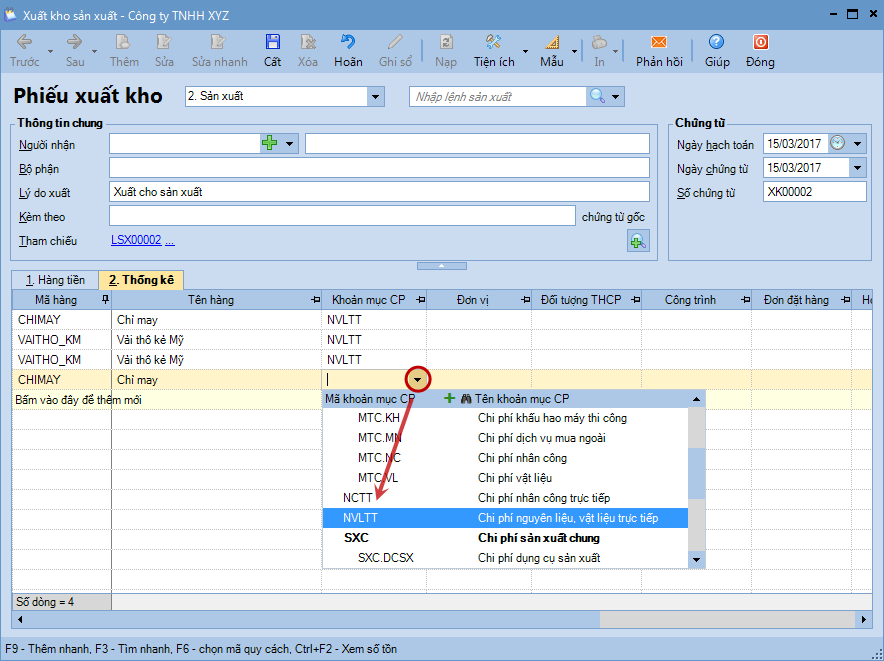Click green plus next to Người nhận
The width and height of the screenshot is (884, 661).
click(x=269, y=144)
